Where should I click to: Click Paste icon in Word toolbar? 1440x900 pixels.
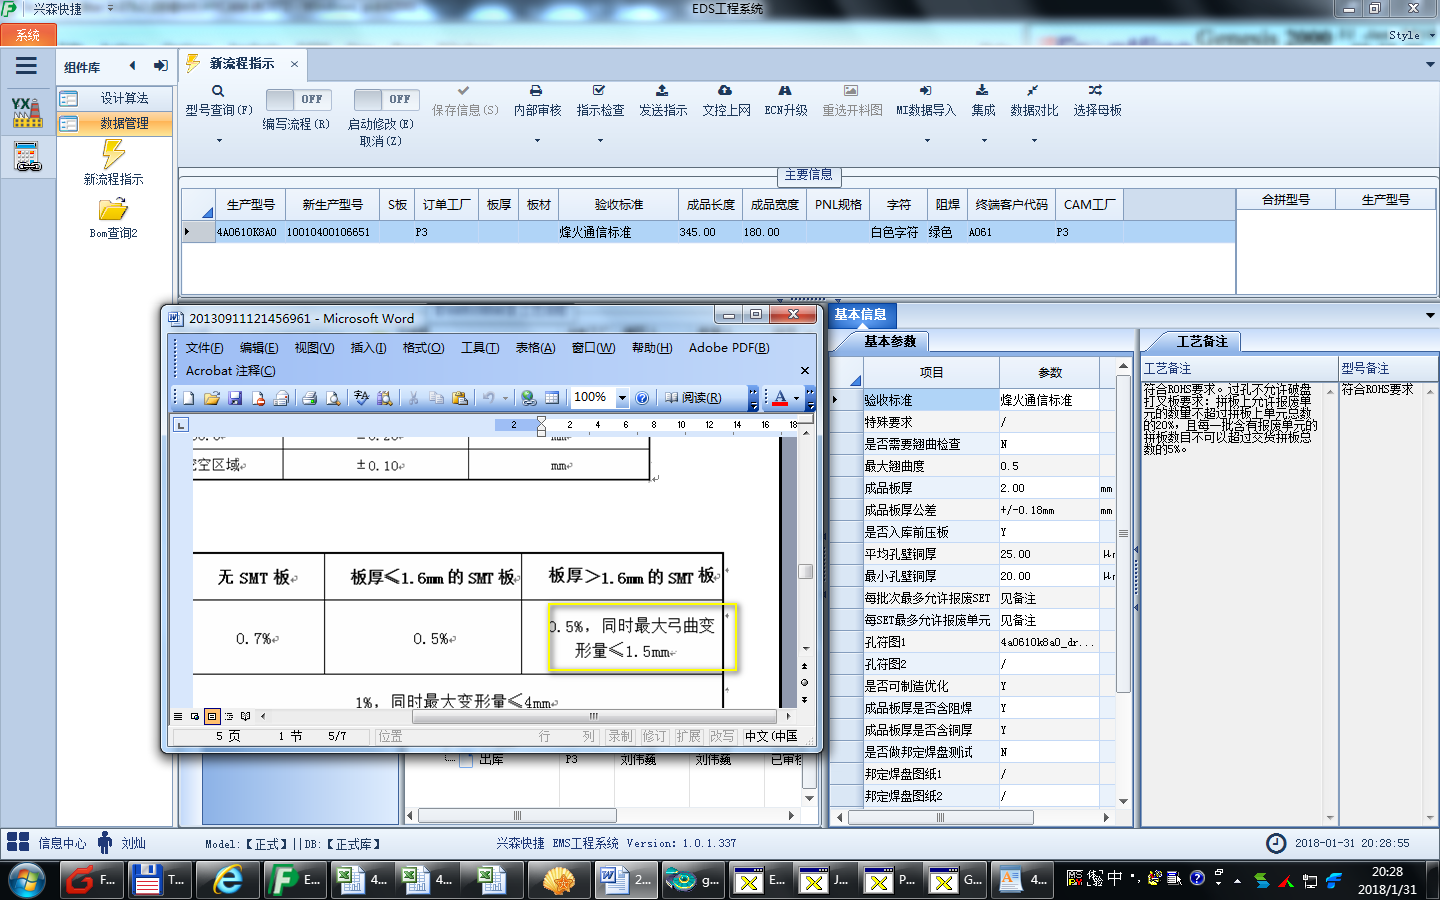click(460, 398)
